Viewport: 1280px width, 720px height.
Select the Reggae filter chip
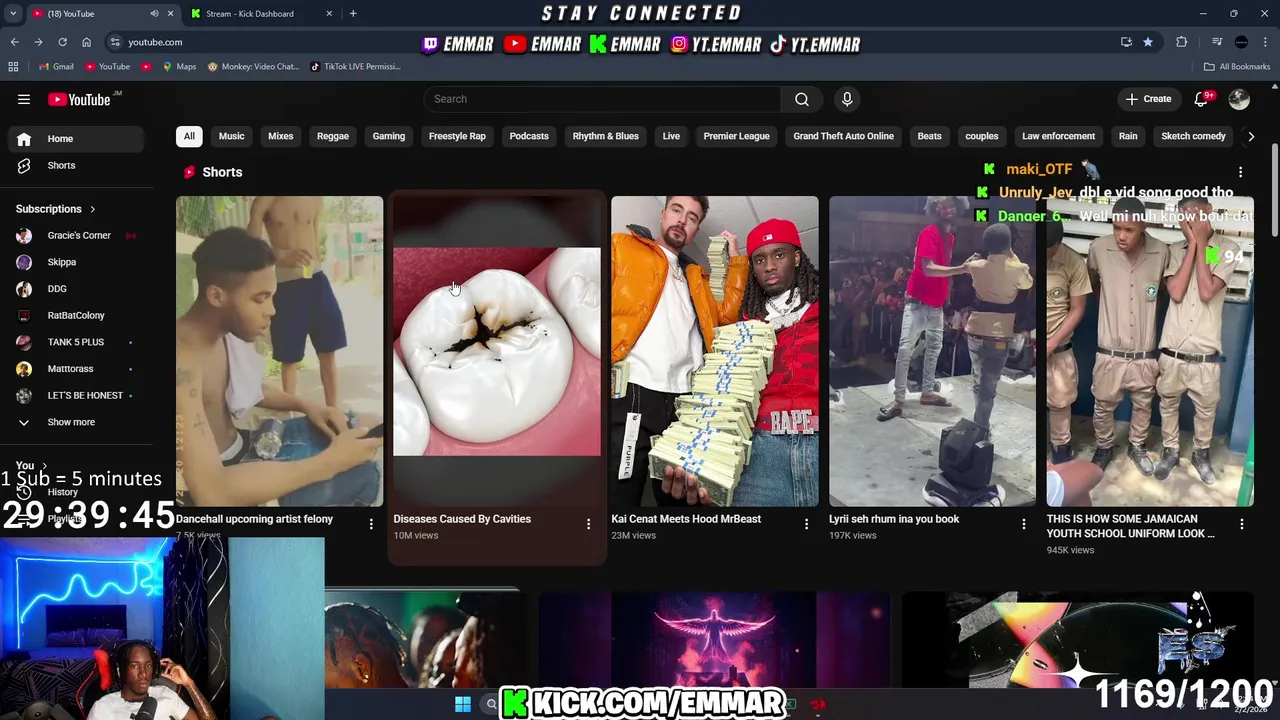tap(333, 136)
